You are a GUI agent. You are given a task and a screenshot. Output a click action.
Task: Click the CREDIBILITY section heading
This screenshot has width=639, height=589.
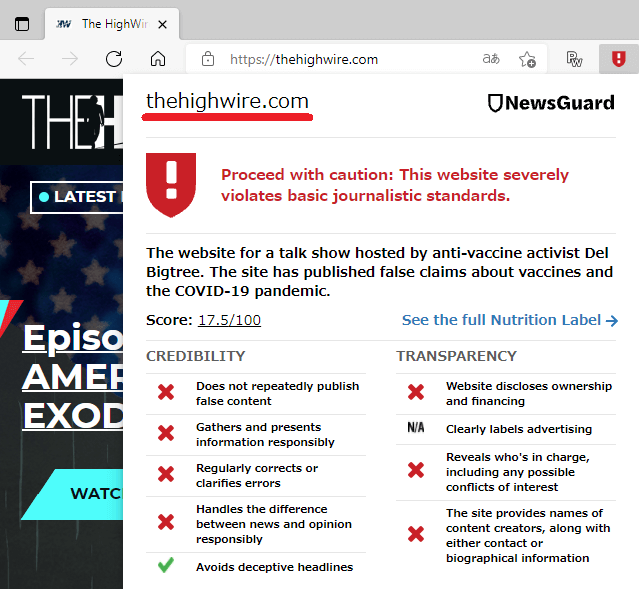[x=196, y=356]
